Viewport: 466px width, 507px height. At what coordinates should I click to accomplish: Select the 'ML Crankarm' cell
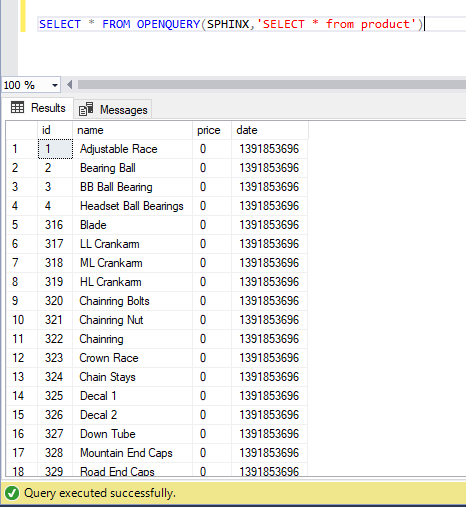[x=132, y=263]
